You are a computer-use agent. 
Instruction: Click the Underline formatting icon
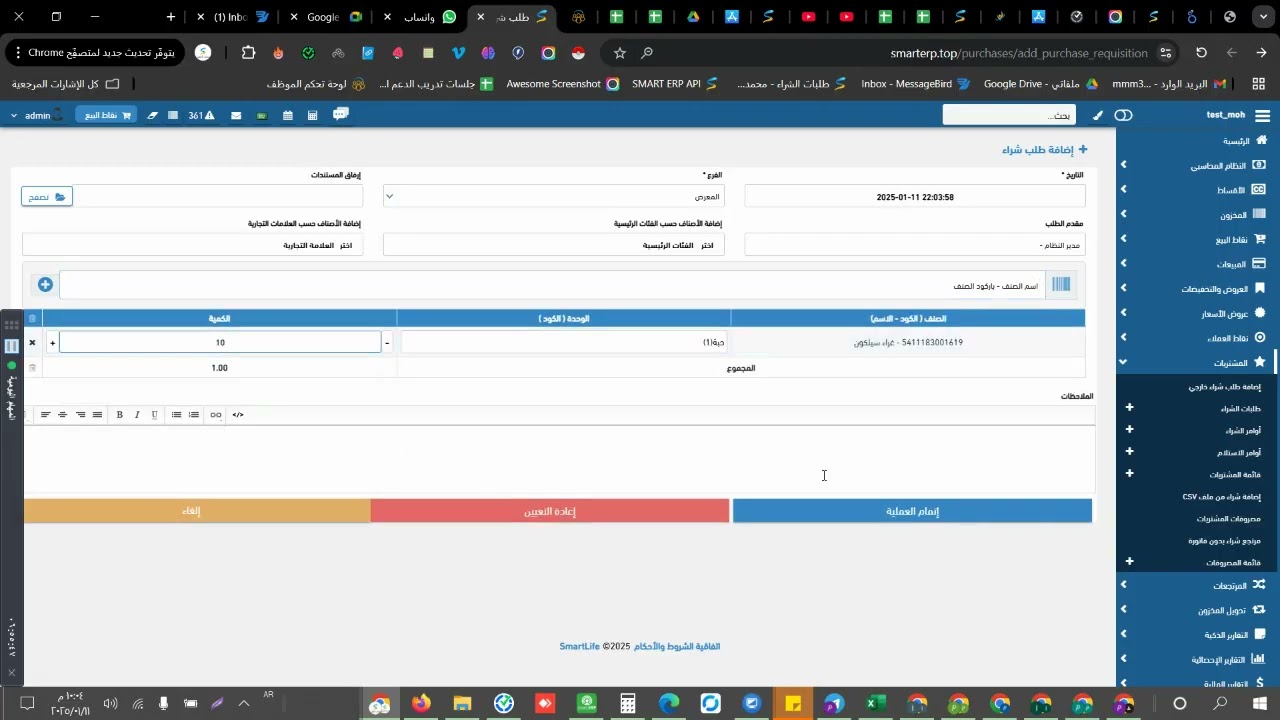(154, 415)
